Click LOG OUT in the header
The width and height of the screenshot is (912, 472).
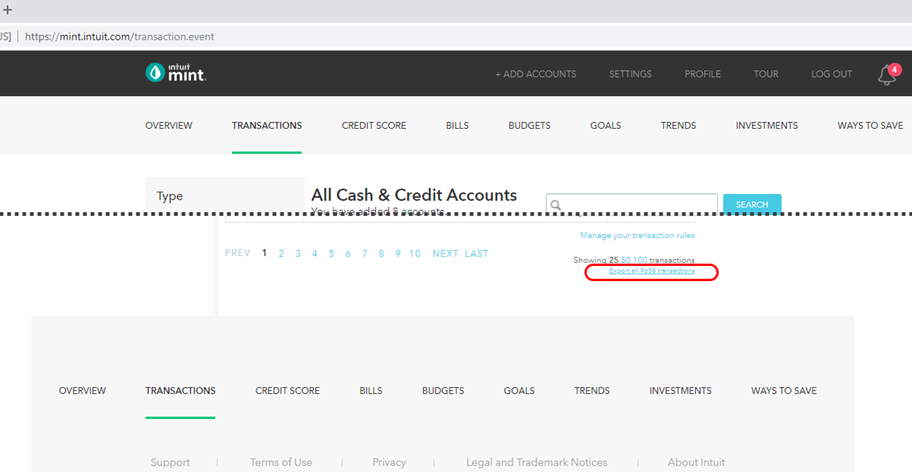[x=831, y=74]
